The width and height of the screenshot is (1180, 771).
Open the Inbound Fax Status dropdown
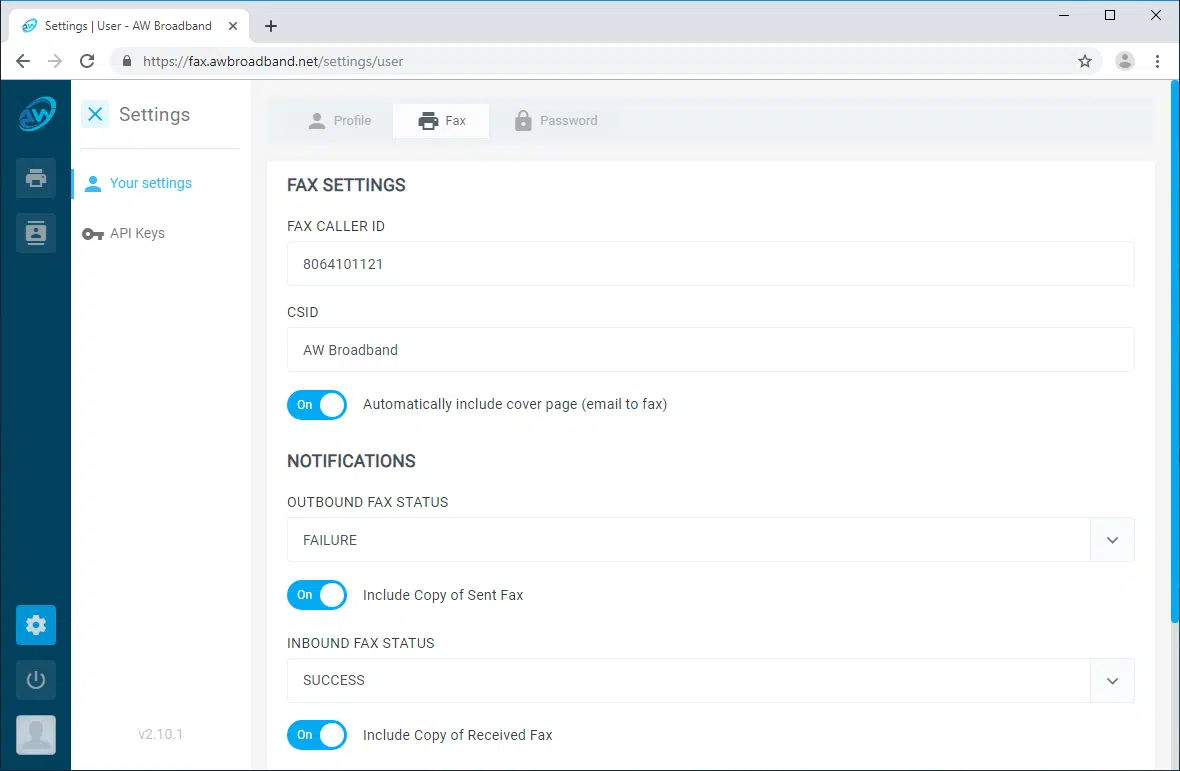point(710,681)
